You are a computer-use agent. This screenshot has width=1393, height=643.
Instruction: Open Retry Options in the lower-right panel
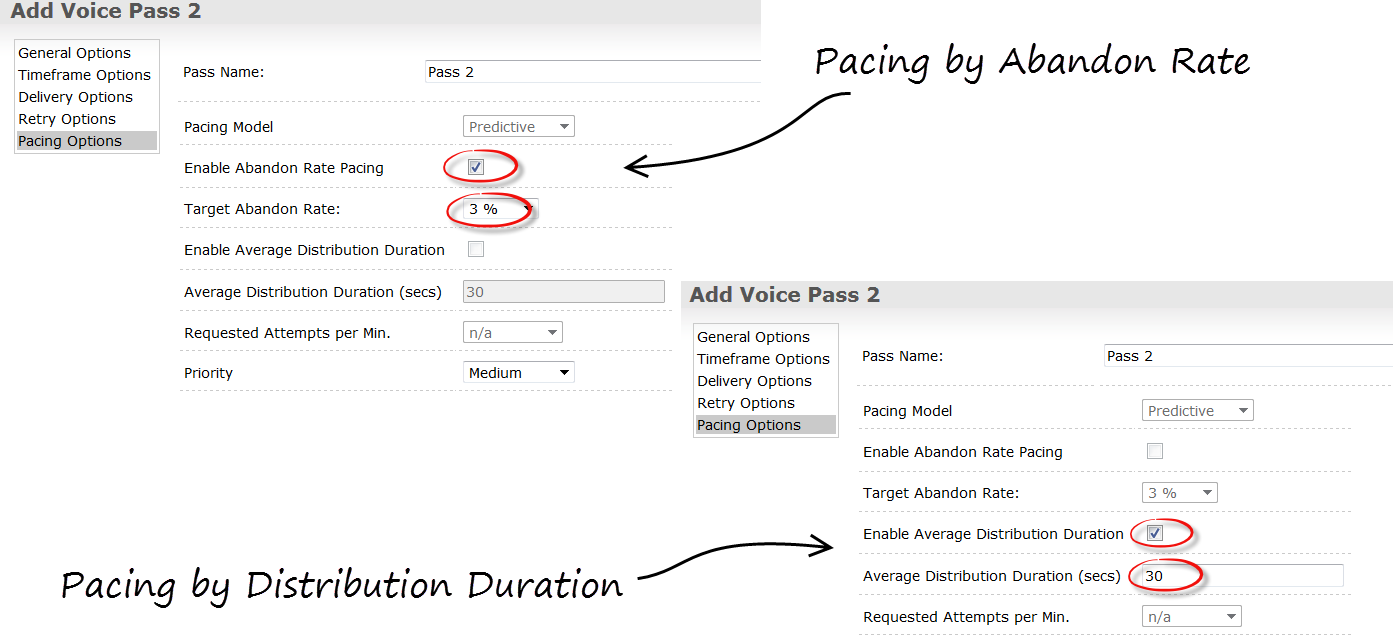click(x=746, y=403)
